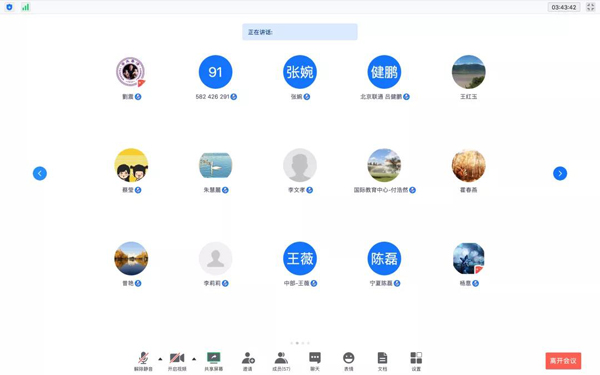Turn on video (开启视频)
Viewport: 600px width, 375px height.
point(177,361)
